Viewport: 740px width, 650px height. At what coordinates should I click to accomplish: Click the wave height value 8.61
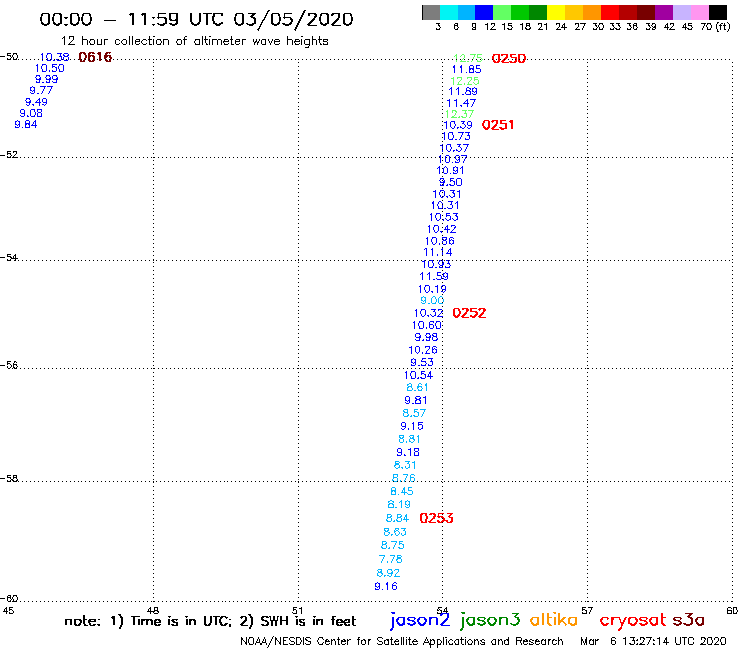click(417, 388)
